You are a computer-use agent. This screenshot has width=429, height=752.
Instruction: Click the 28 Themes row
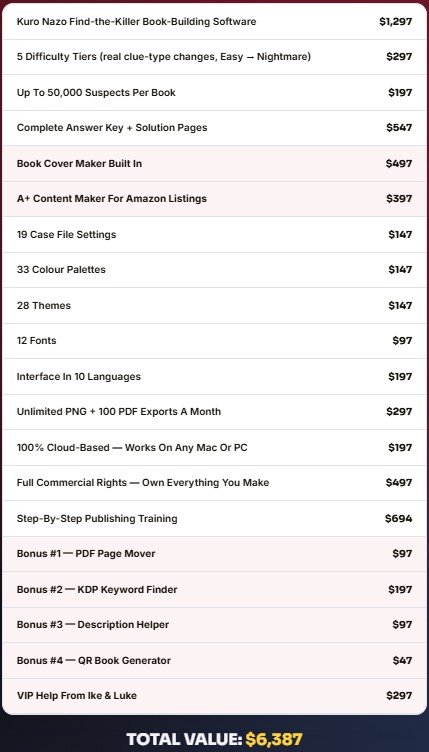(214, 306)
